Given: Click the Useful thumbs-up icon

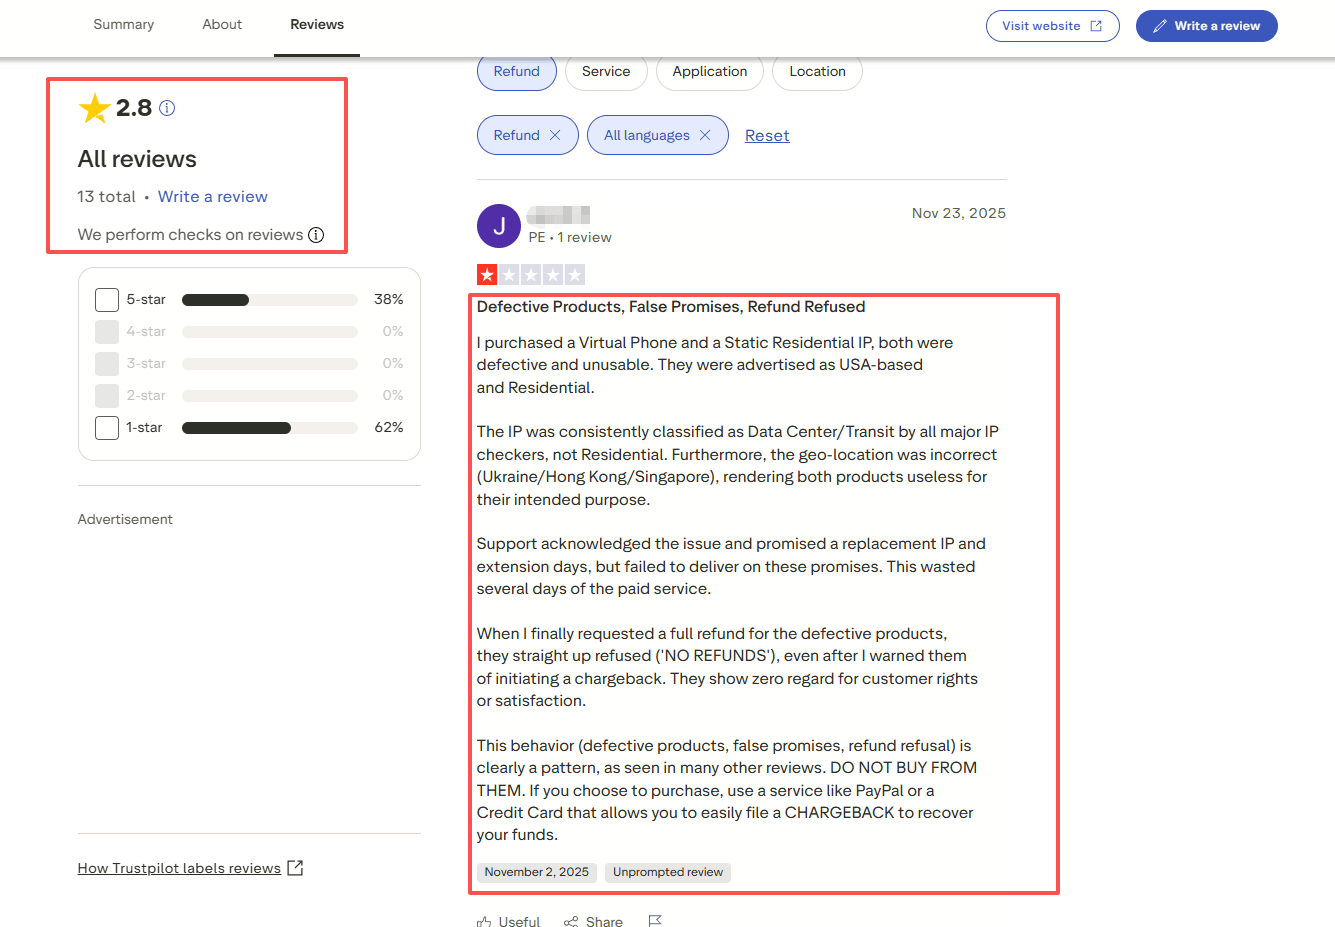Looking at the screenshot, I should [485, 921].
